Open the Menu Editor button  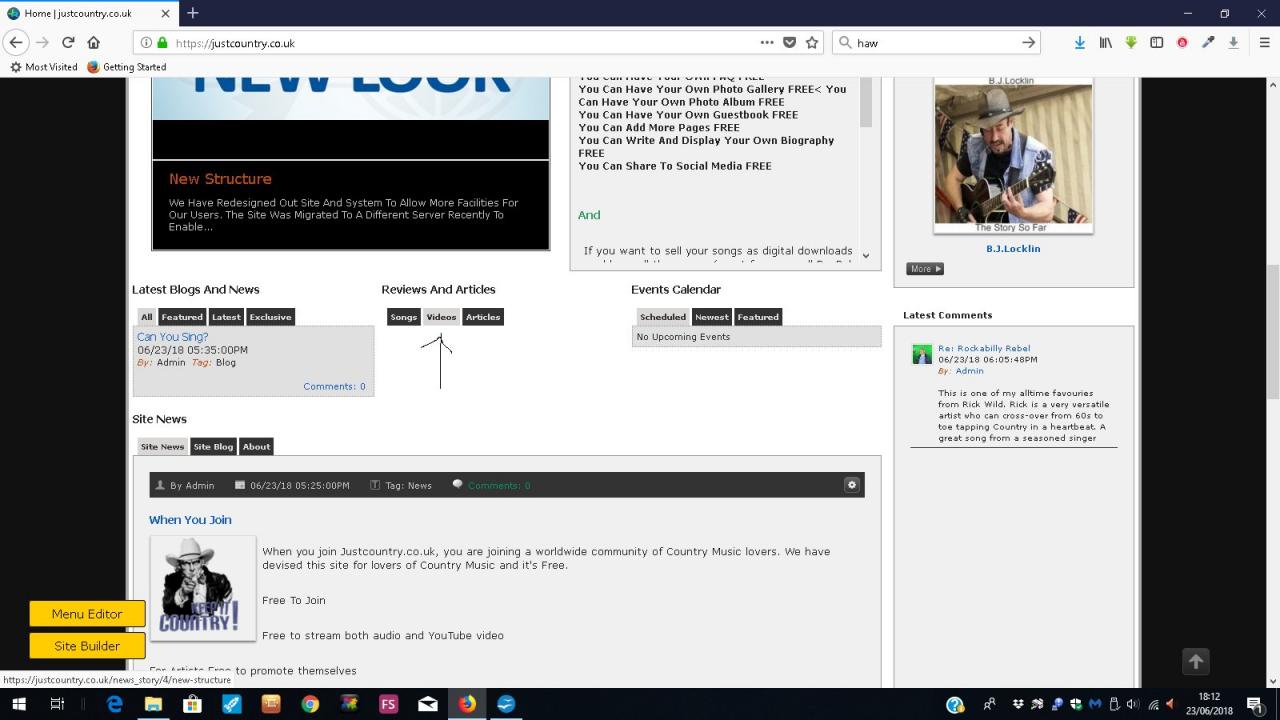pos(87,614)
